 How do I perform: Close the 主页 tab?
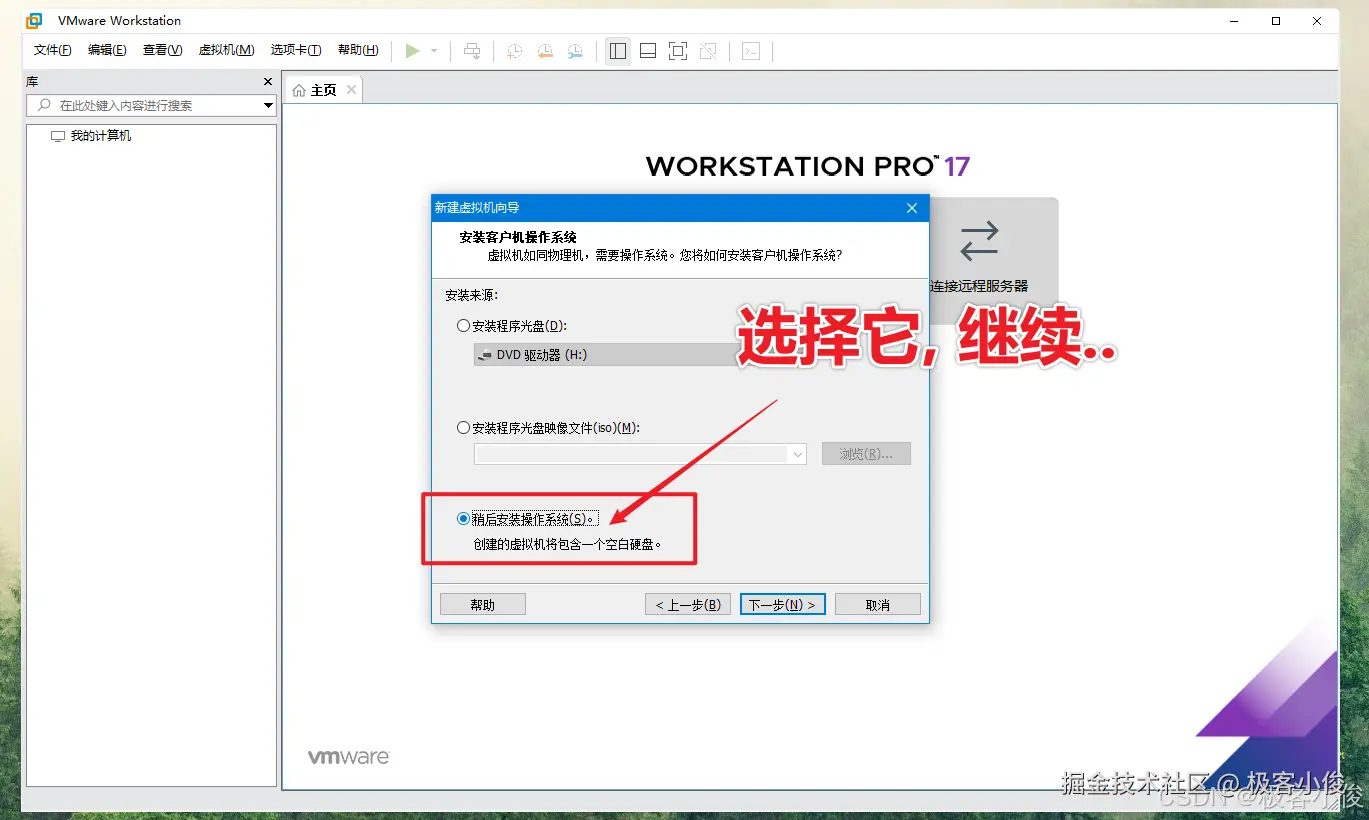click(x=351, y=90)
